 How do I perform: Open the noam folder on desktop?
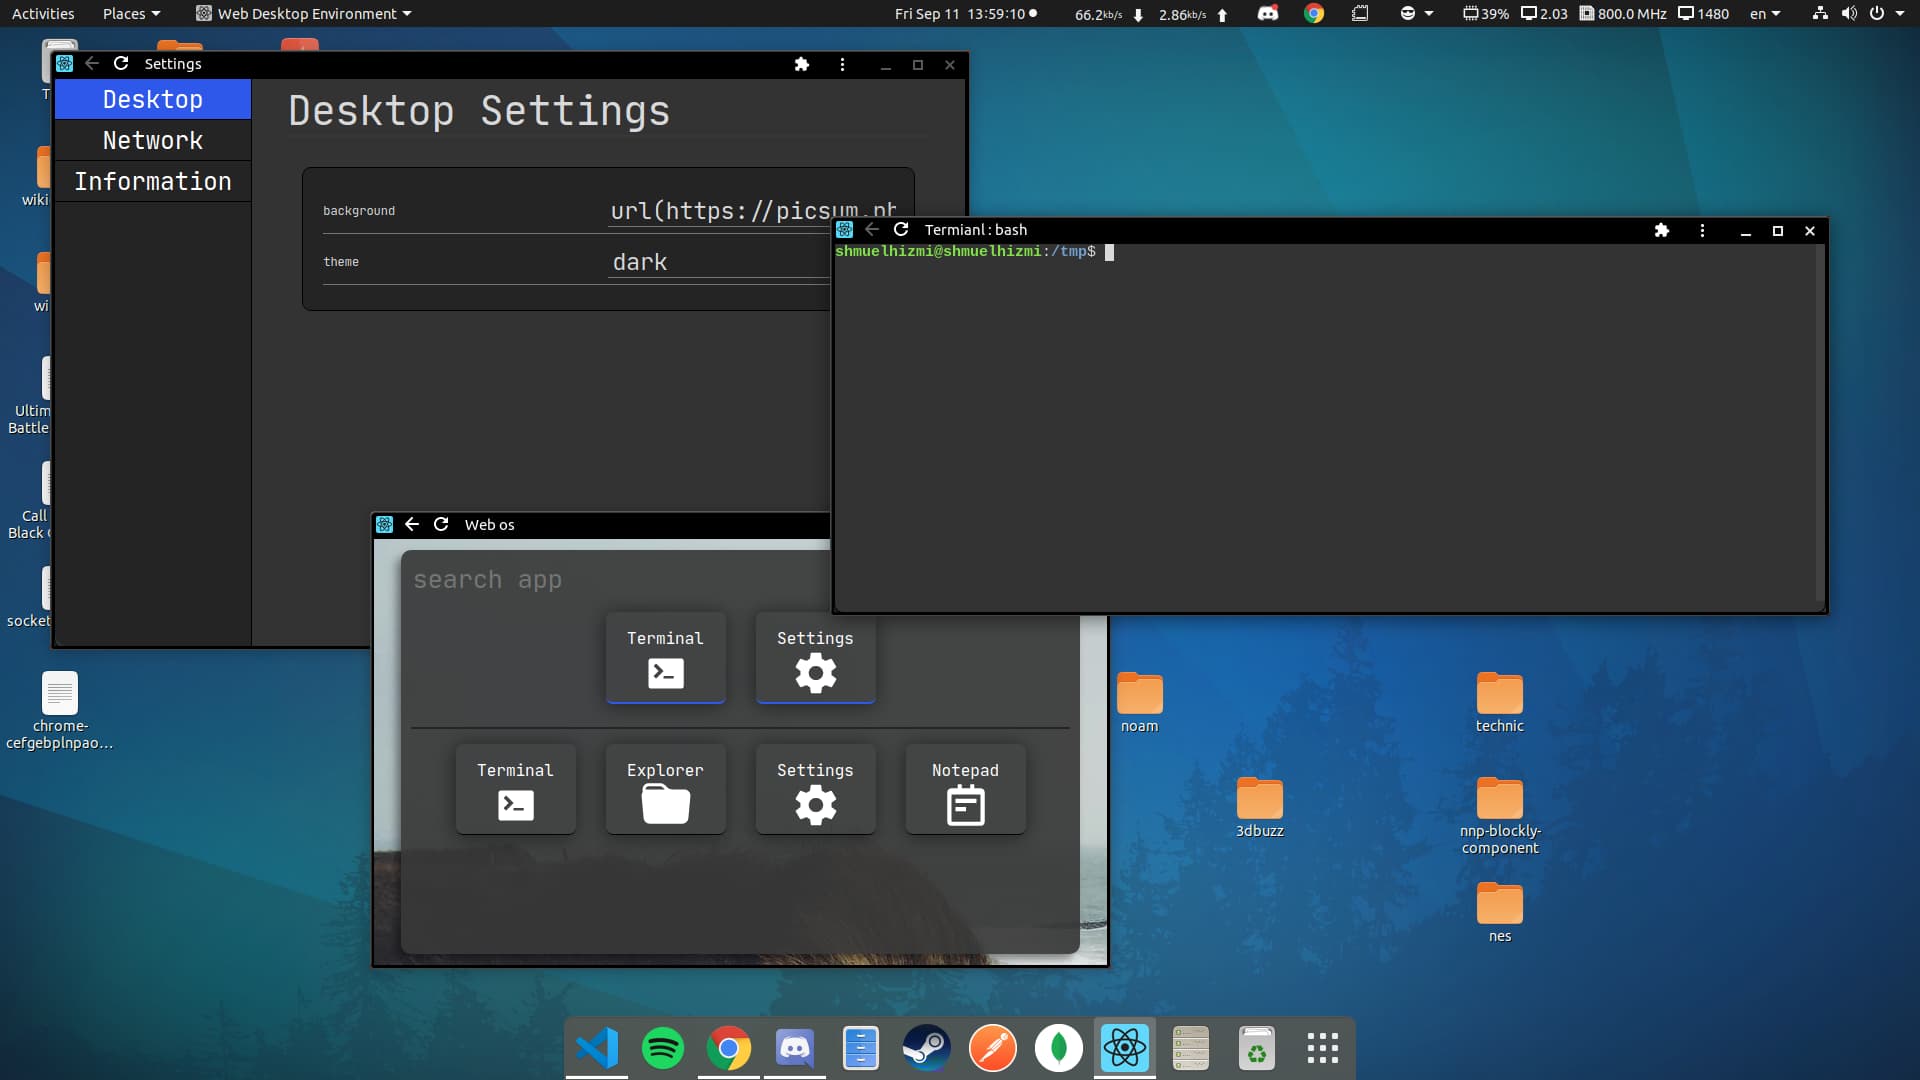1139,695
